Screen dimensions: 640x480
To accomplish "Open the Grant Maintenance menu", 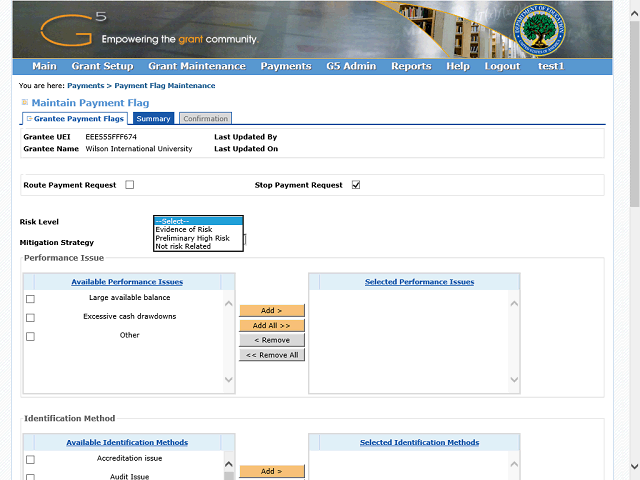I will (196, 66).
